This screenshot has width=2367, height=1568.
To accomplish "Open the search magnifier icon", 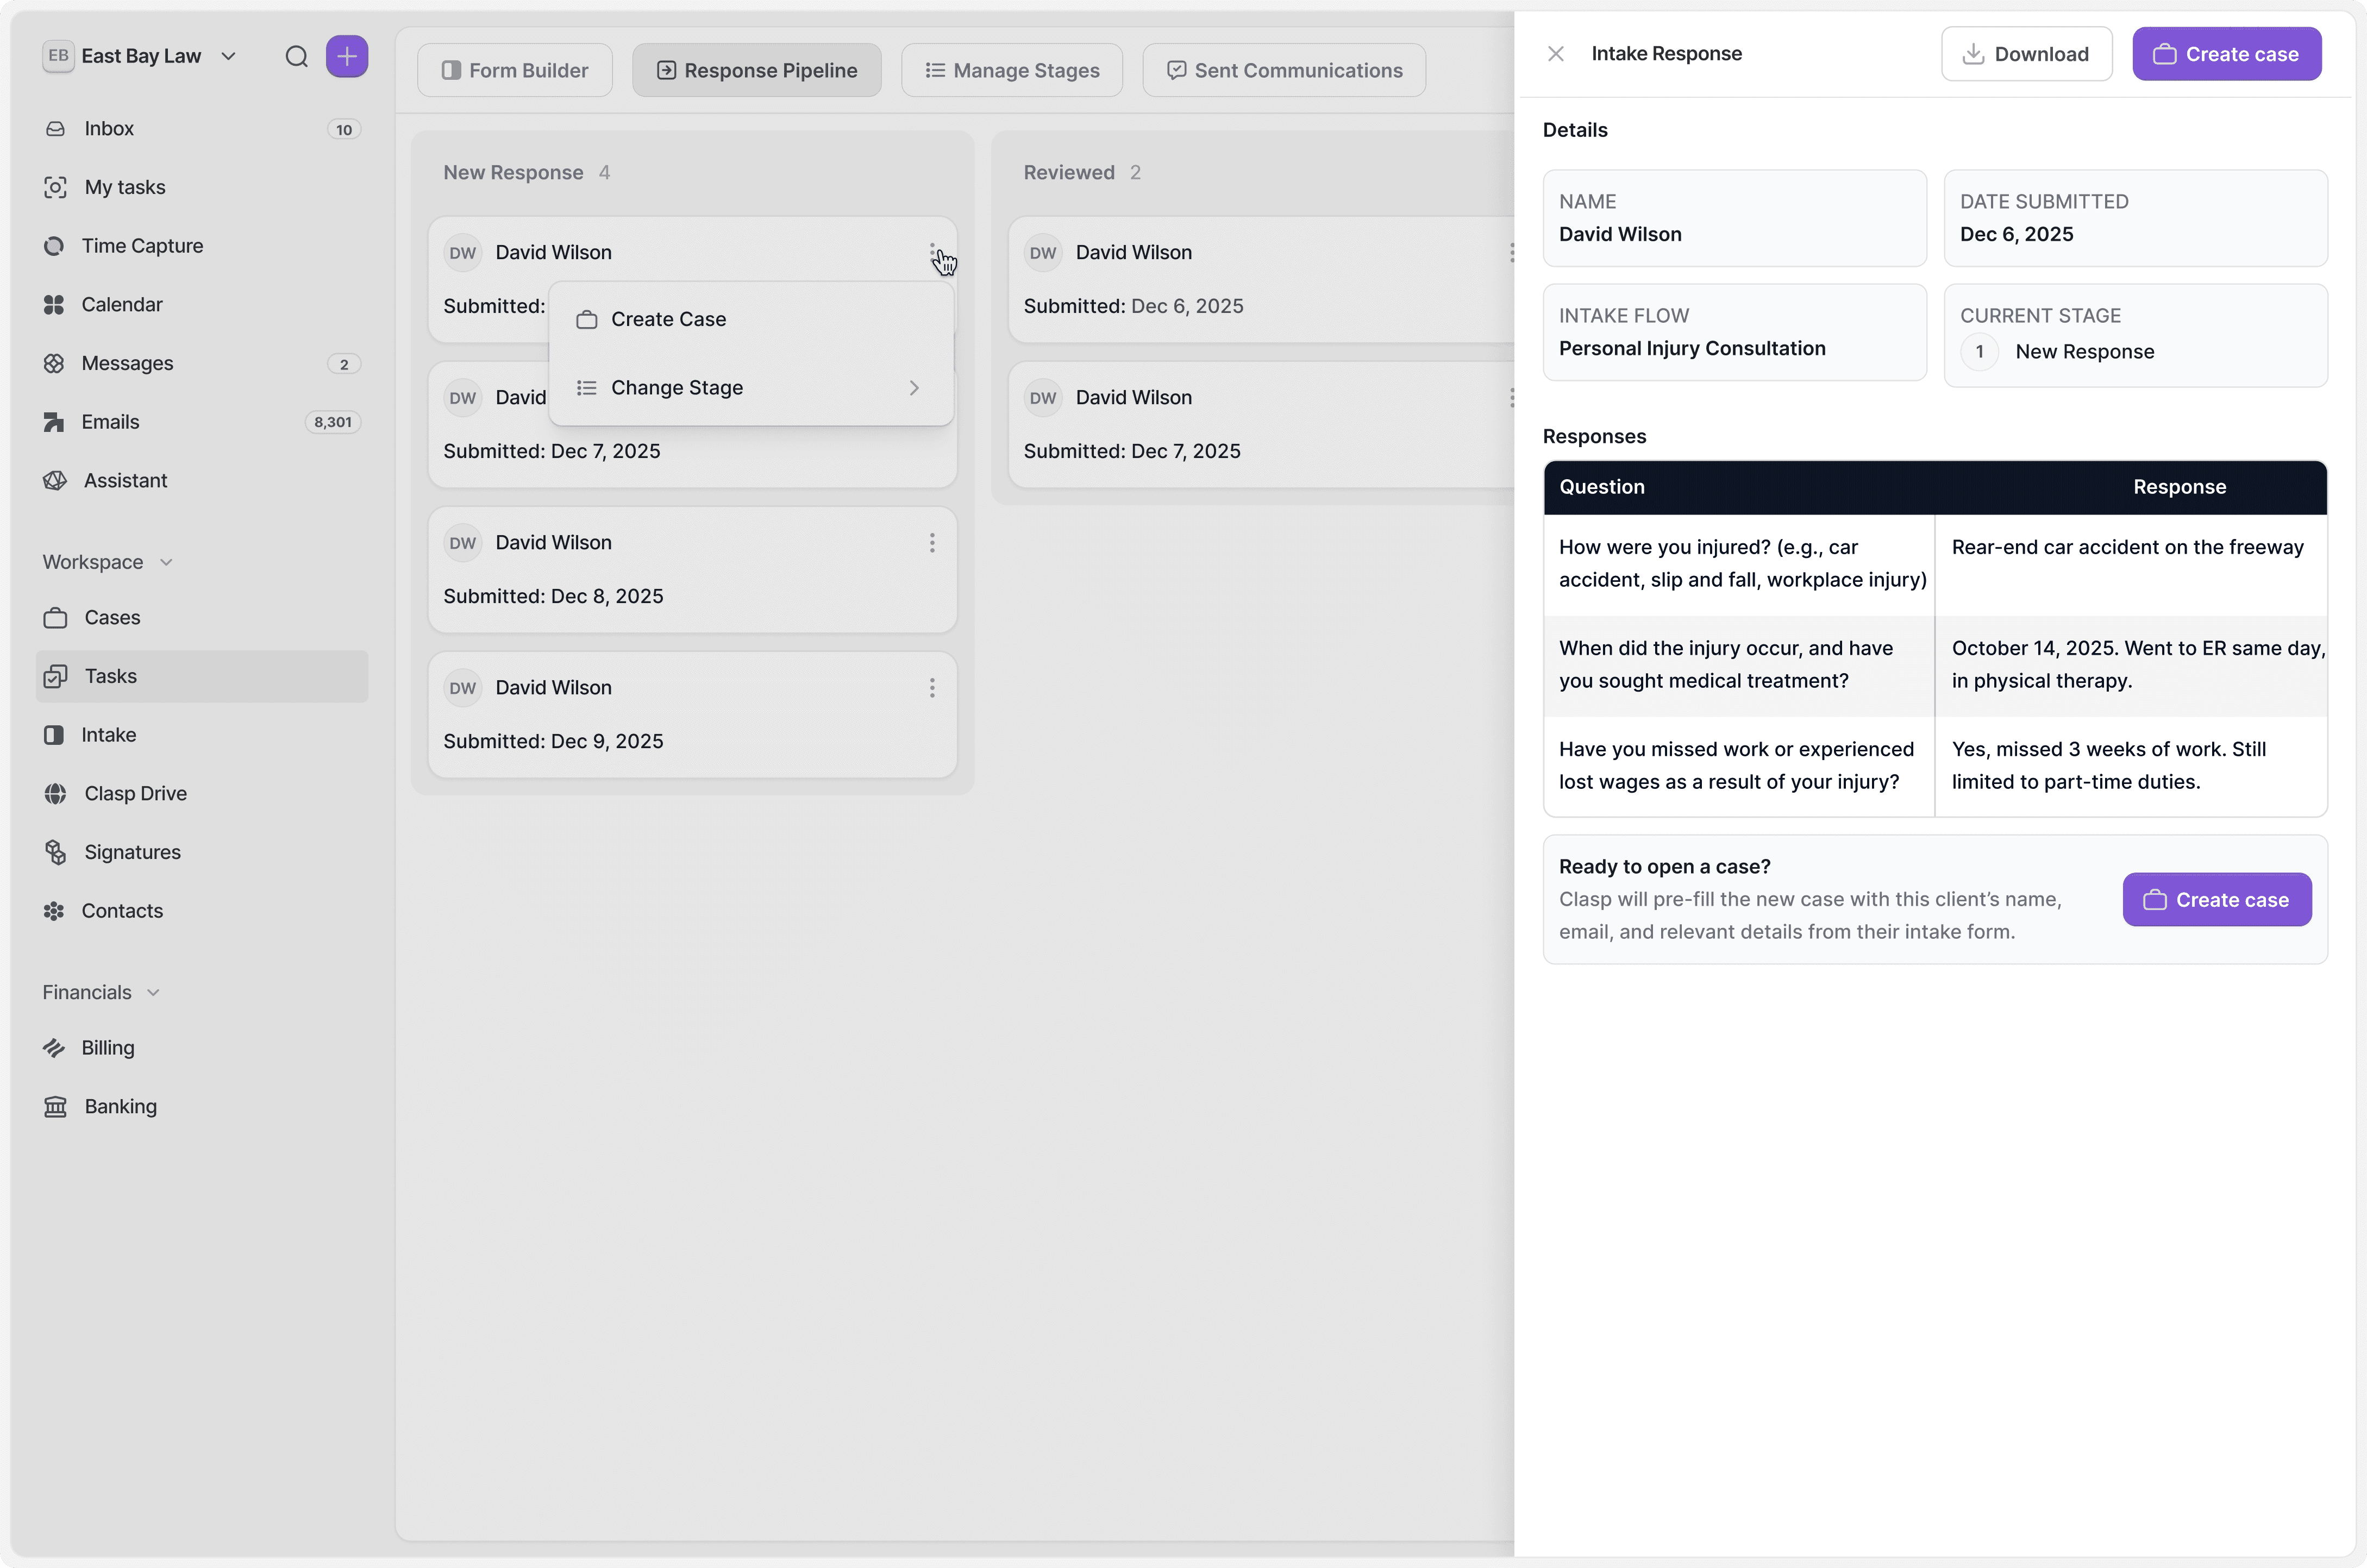I will pyautogui.click(x=296, y=56).
